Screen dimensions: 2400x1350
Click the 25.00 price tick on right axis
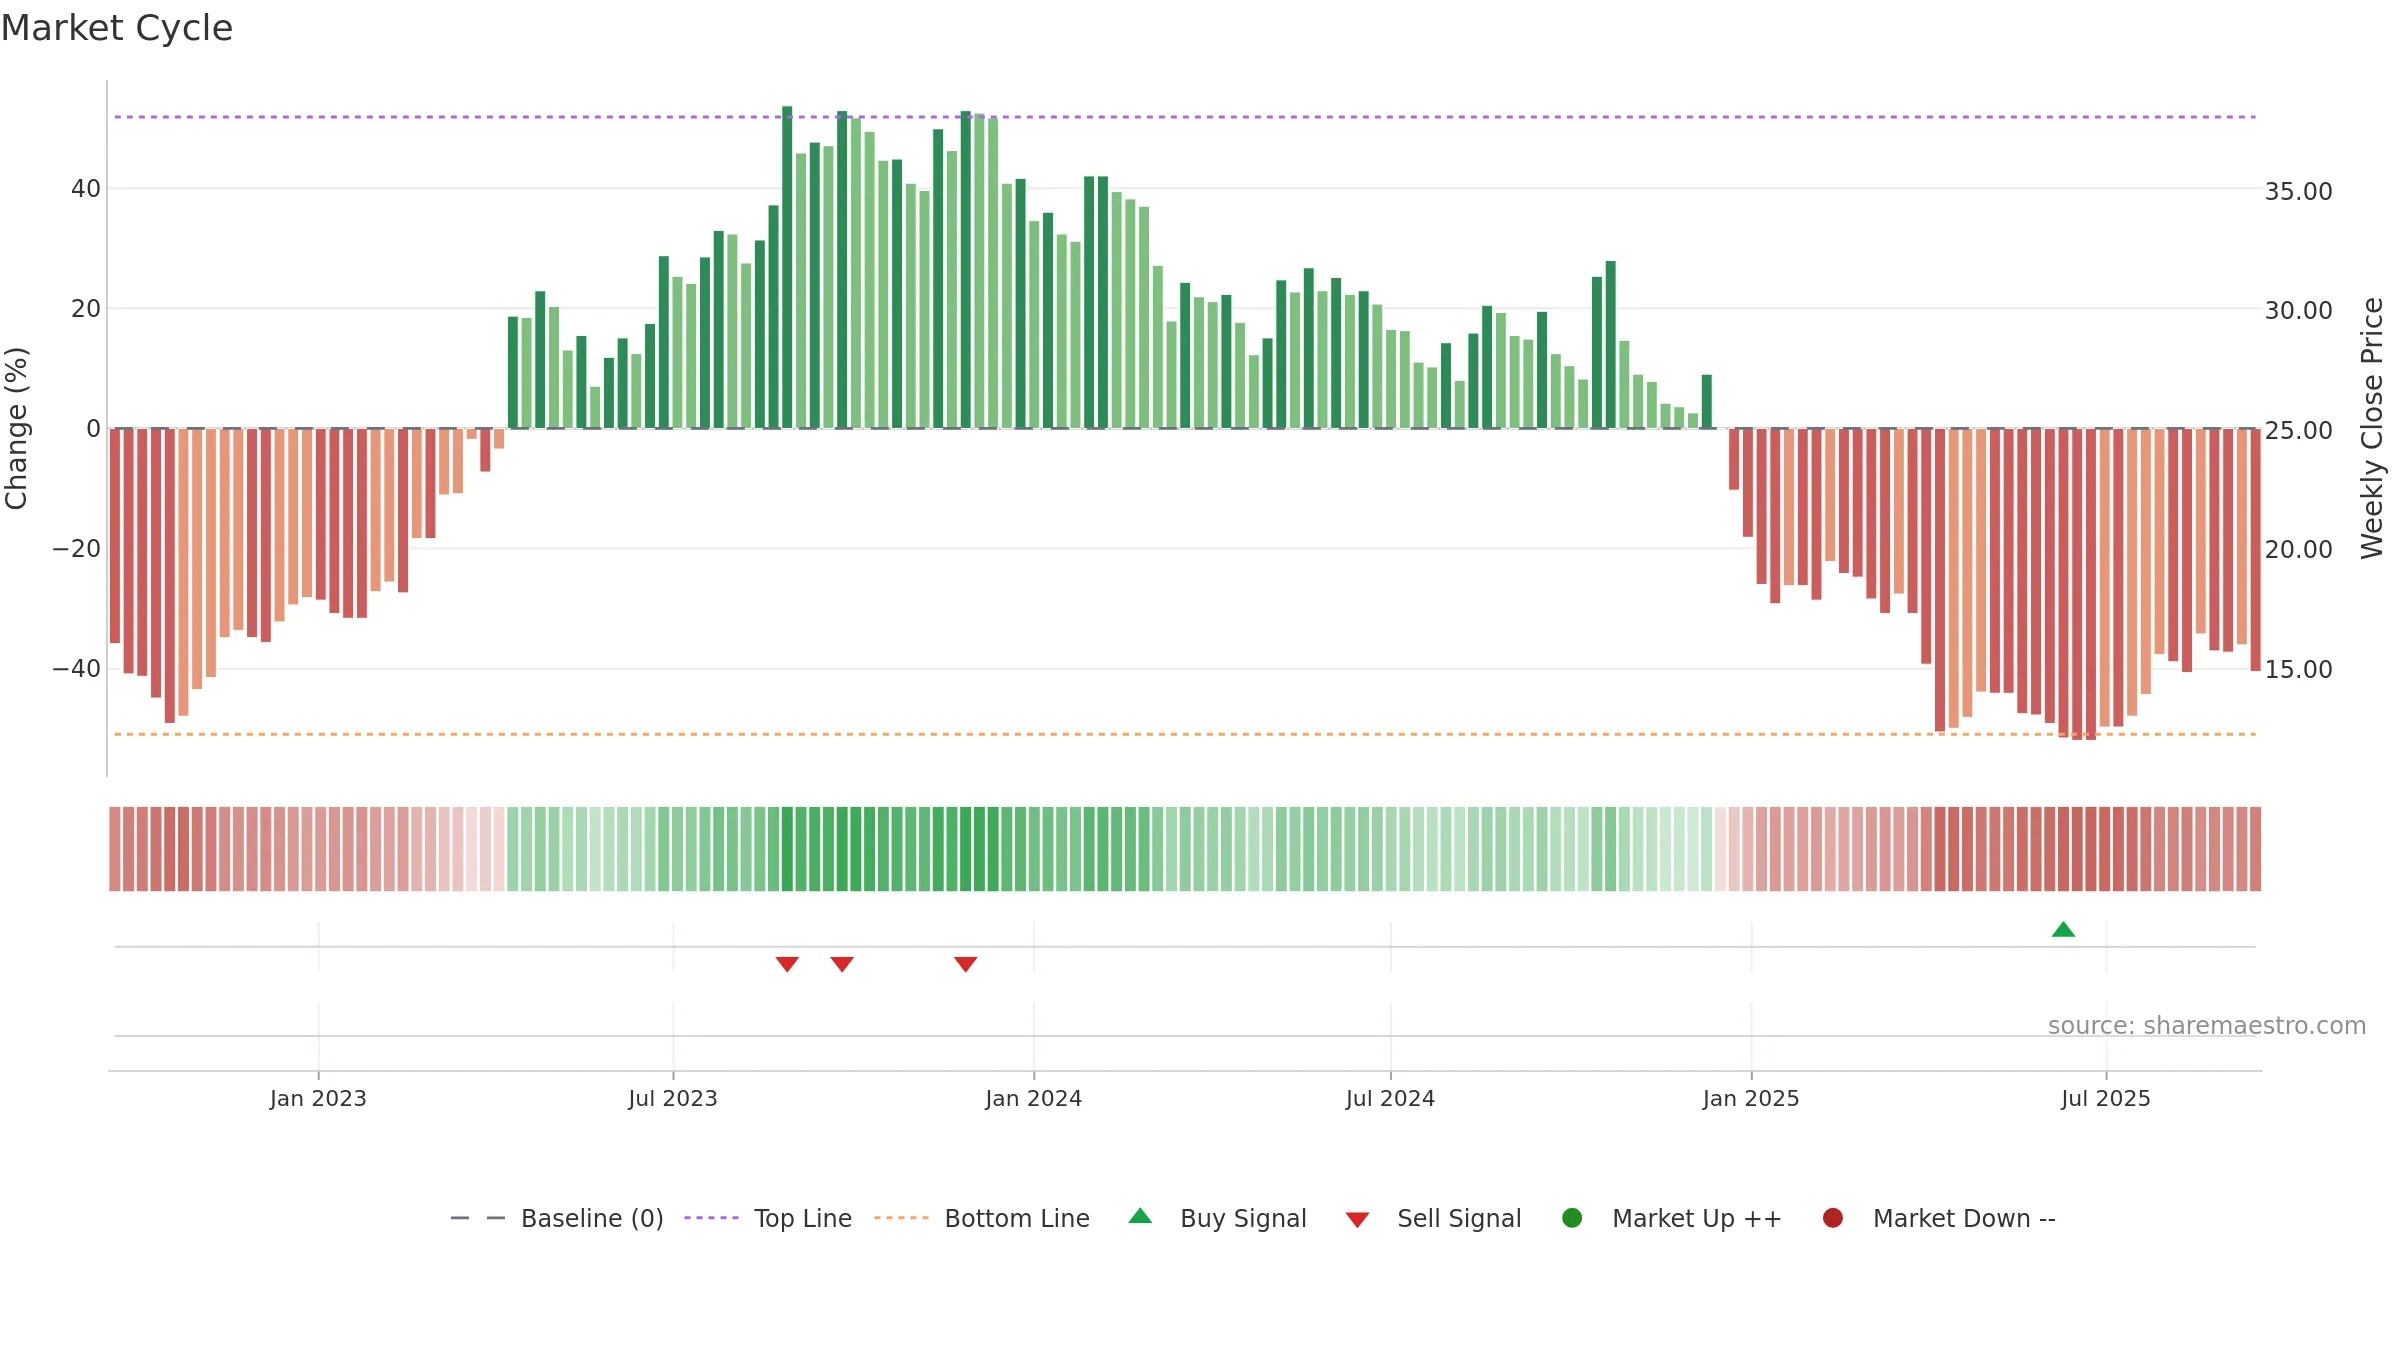point(2298,431)
